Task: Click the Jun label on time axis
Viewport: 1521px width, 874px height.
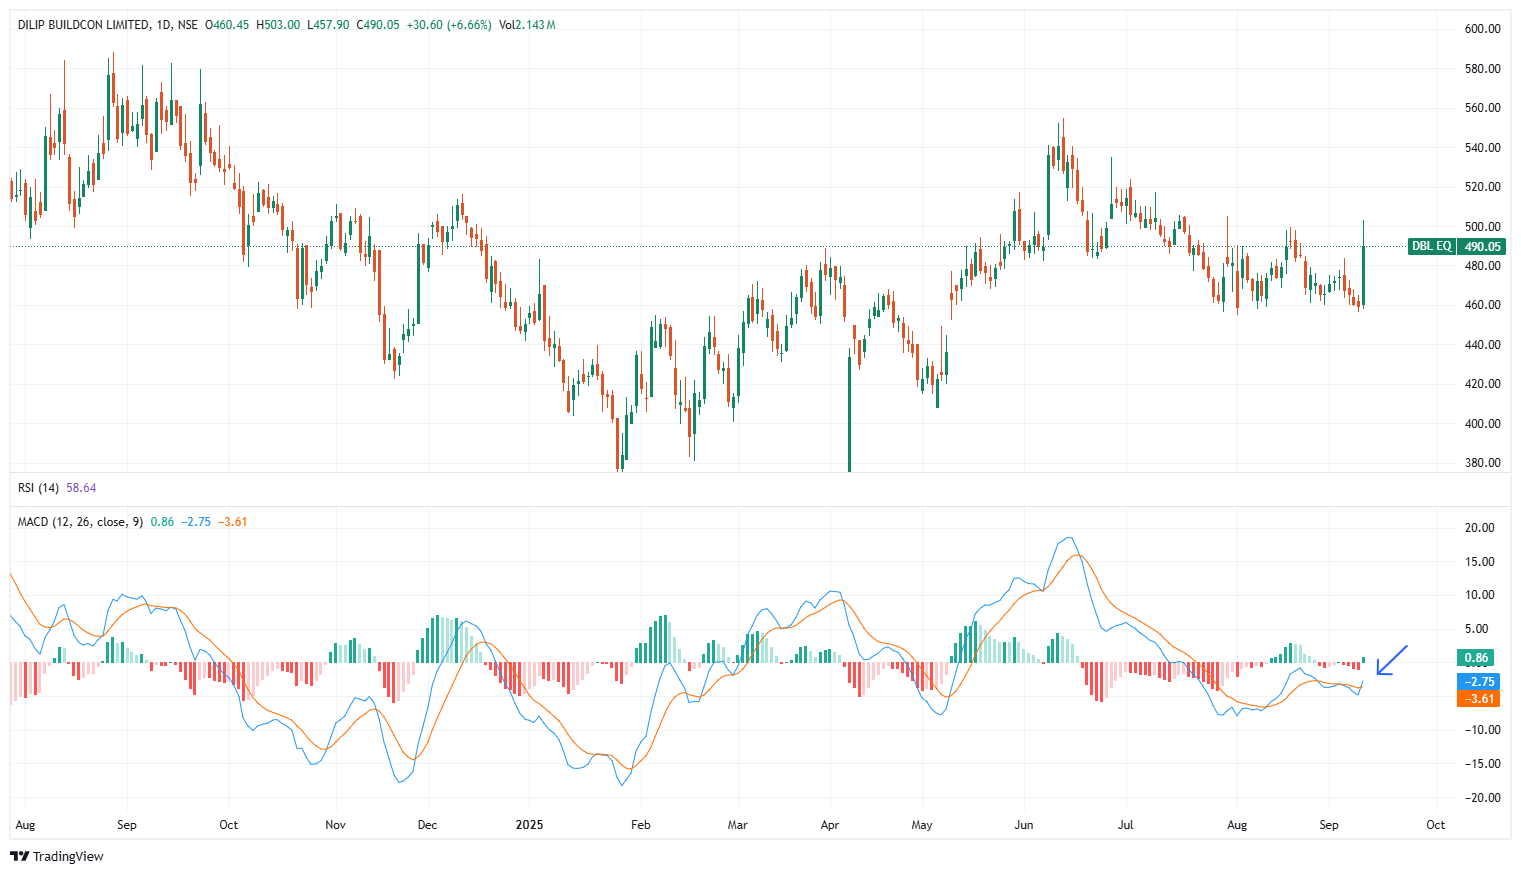Action: pyautogui.click(x=1024, y=825)
